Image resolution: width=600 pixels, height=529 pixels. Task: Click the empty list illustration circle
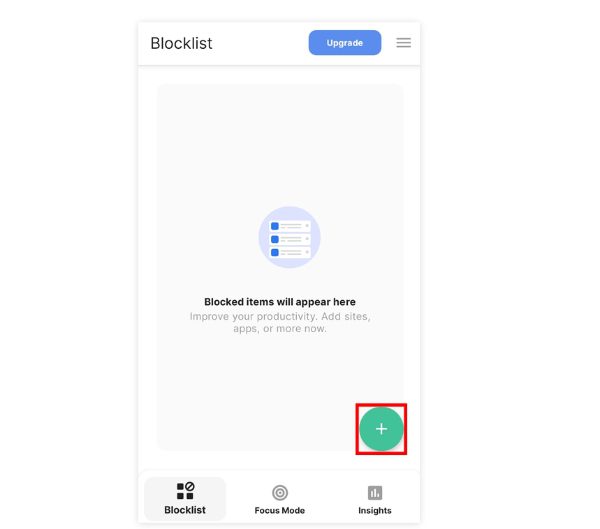click(x=289, y=237)
